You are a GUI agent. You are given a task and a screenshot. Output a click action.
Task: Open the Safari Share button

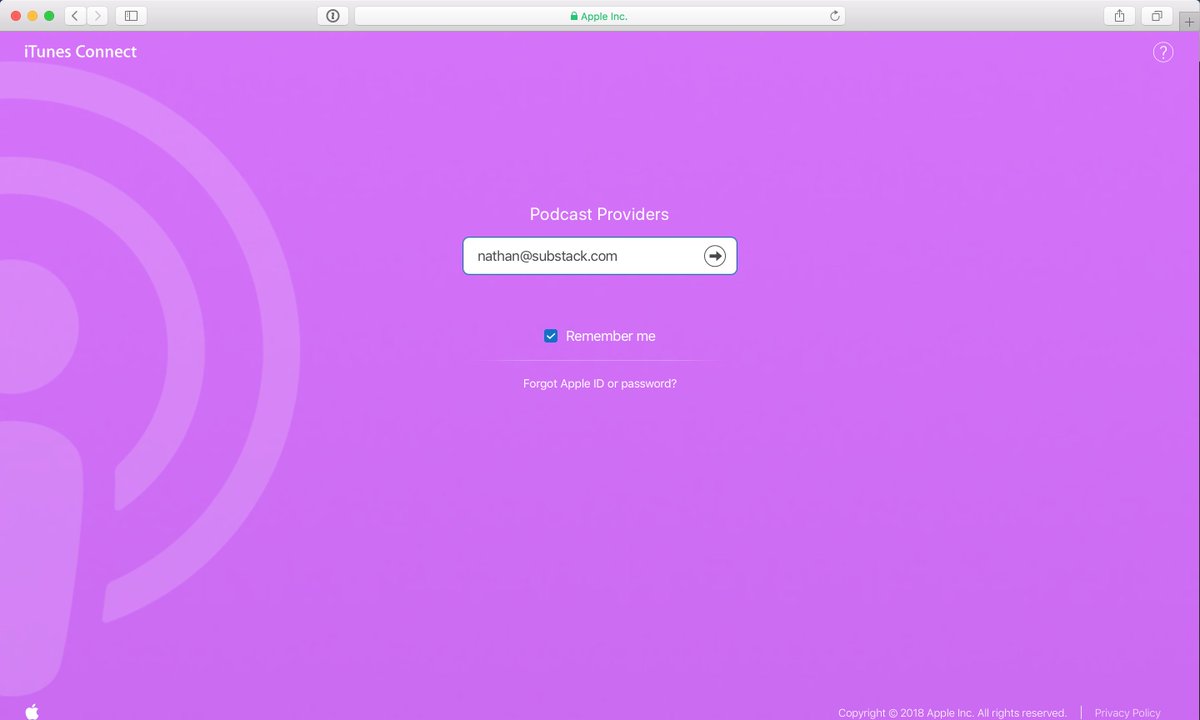1119,16
